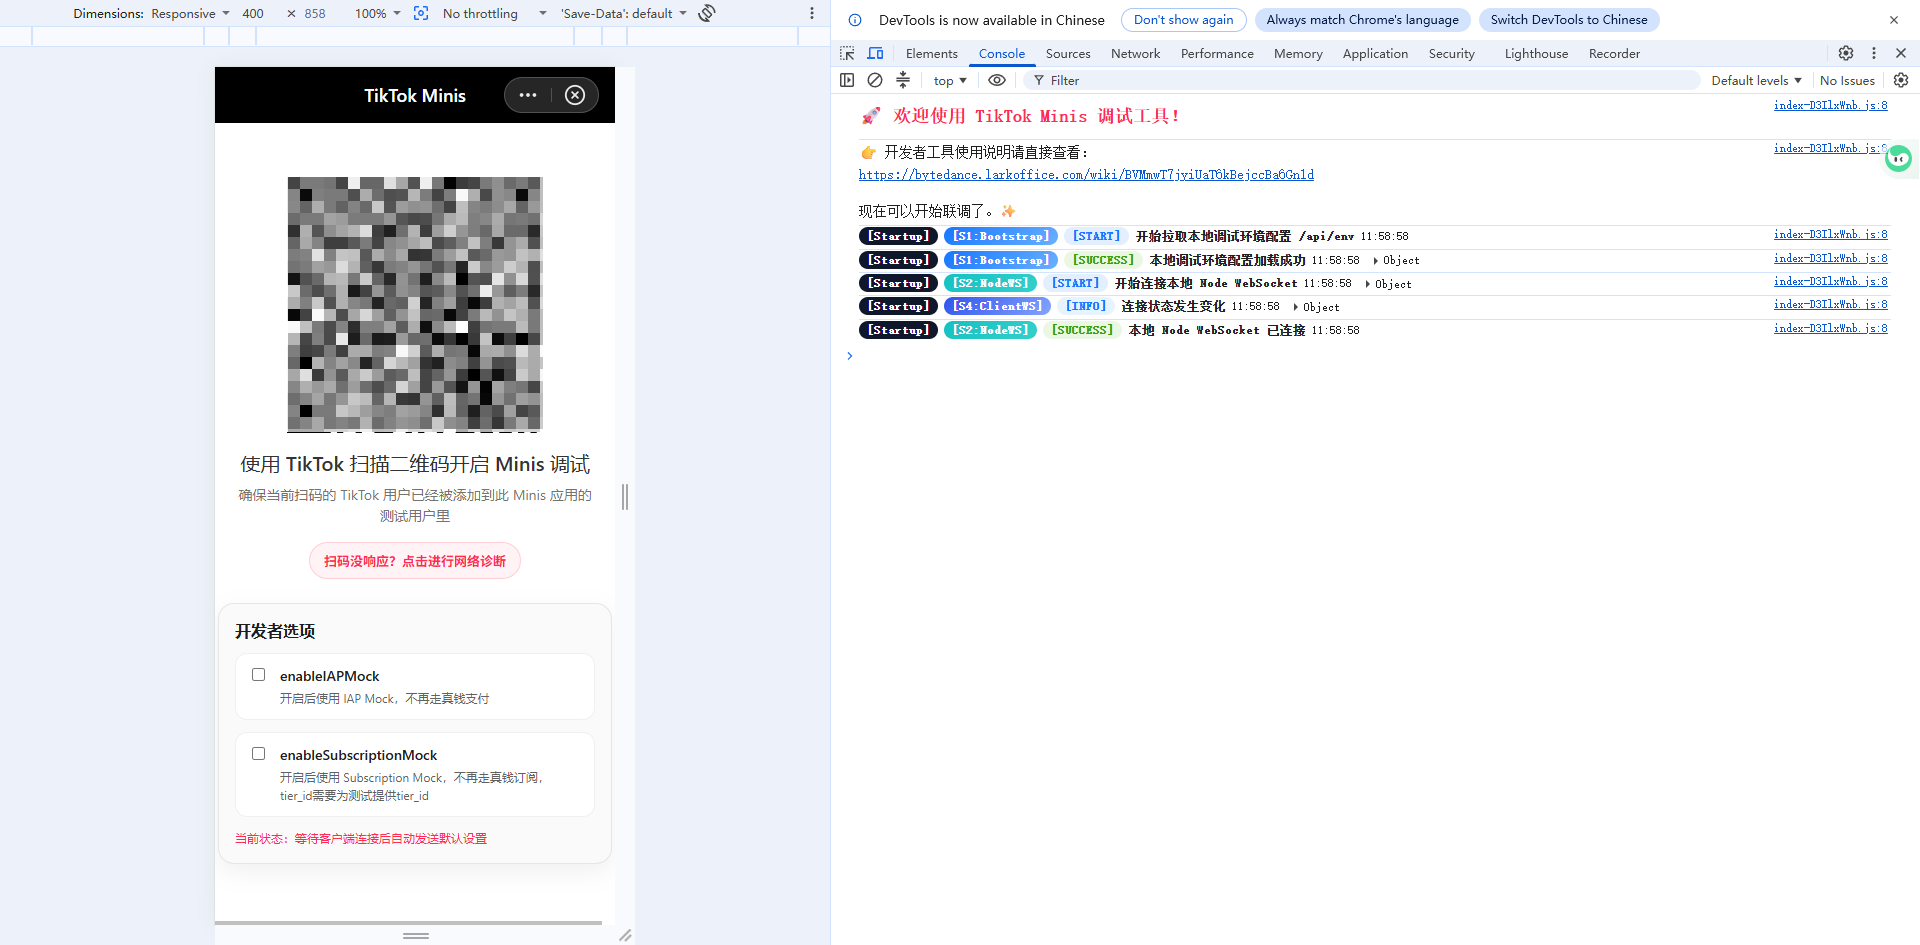
Task: Open source link for the welcome message
Action: tap(1830, 105)
